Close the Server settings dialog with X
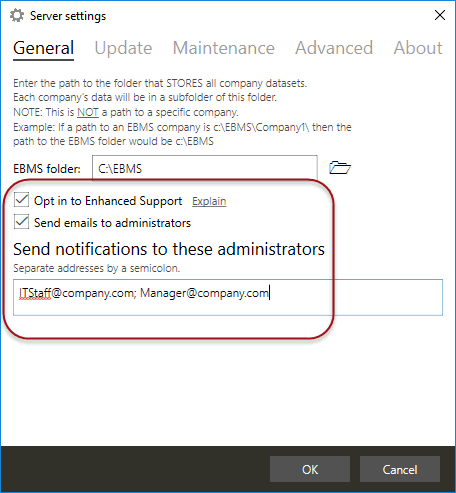This screenshot has height=493, width=456. 440,15
